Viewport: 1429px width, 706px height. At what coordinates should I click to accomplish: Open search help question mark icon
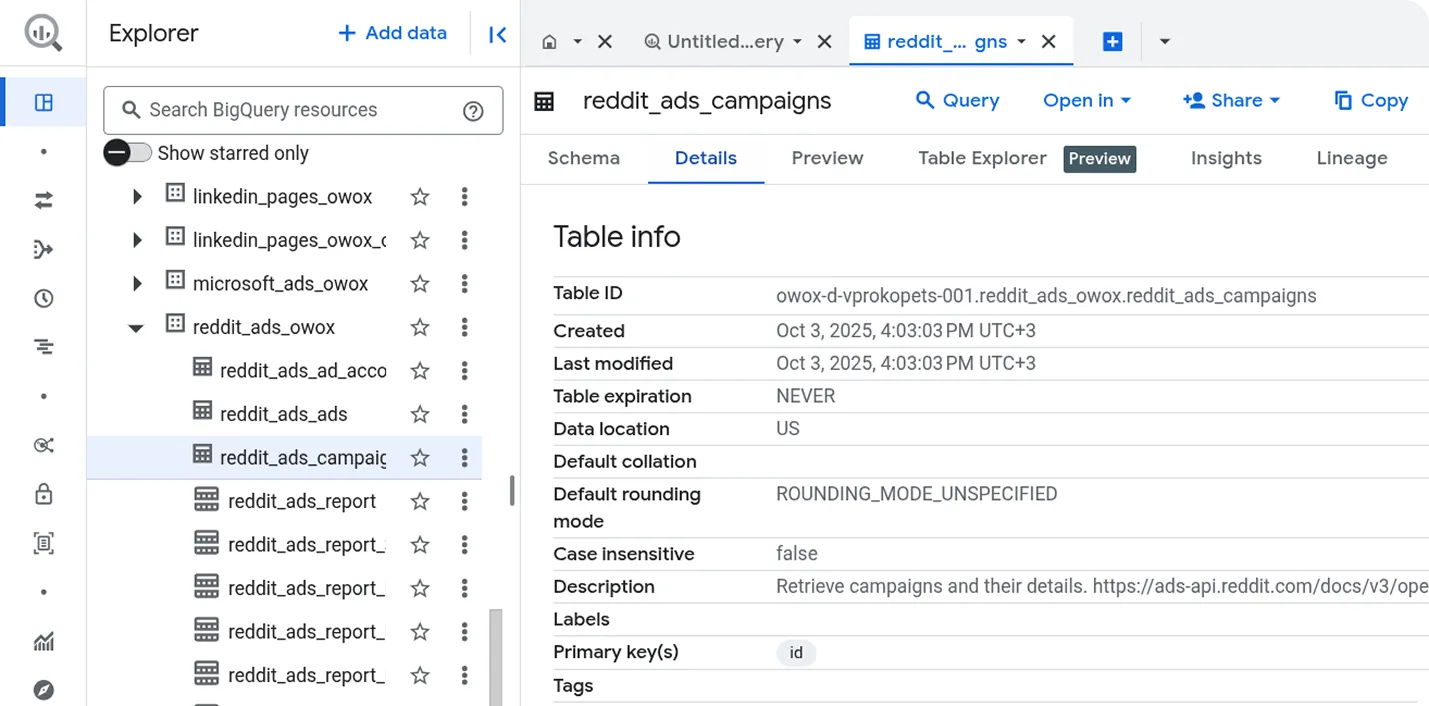473,111
